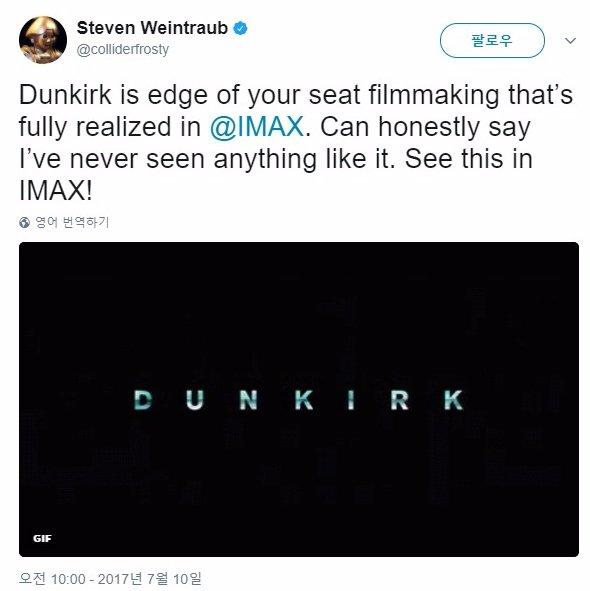This screenshot has height=591, width=590.
Task: Click the 2017년 7월 10일 date text
Action: pyautogui.click(x=150, y=579)
